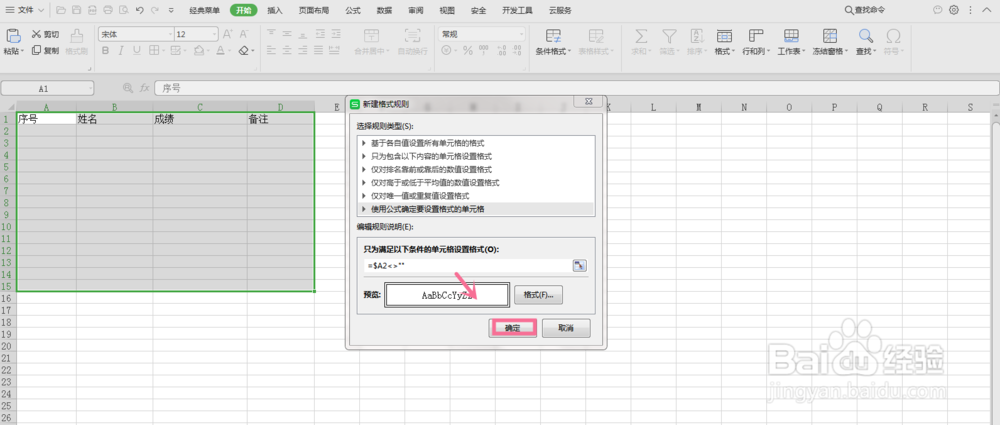Click the formula bar containing 序号

click(576, 89)
